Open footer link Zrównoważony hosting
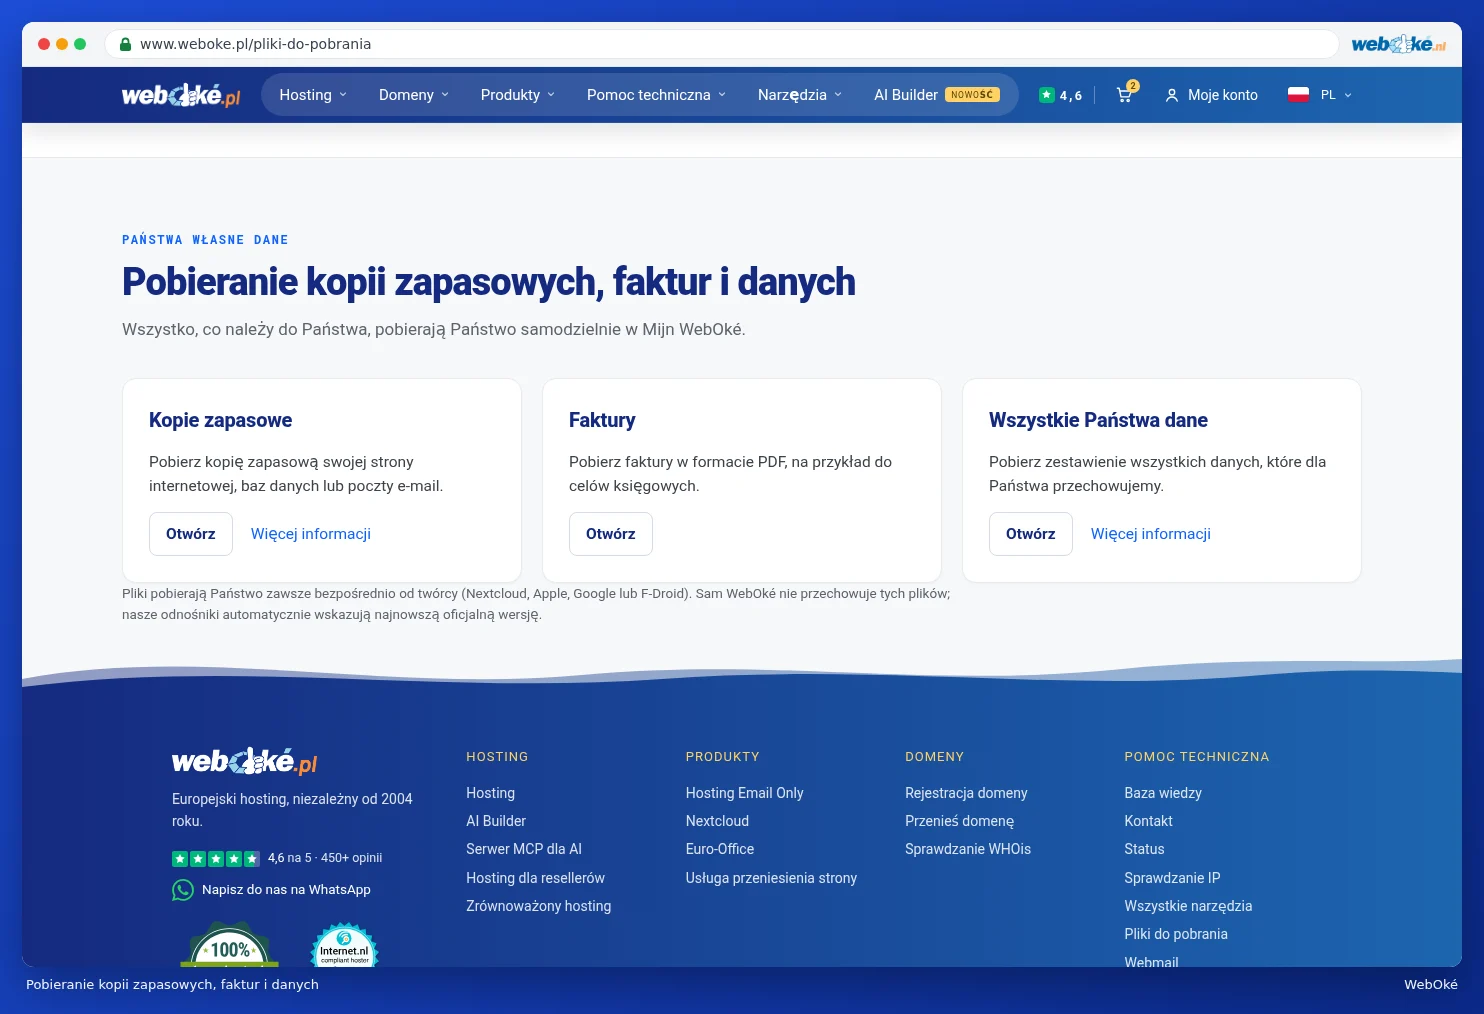 pyautogui.click(x=538, y=906)
